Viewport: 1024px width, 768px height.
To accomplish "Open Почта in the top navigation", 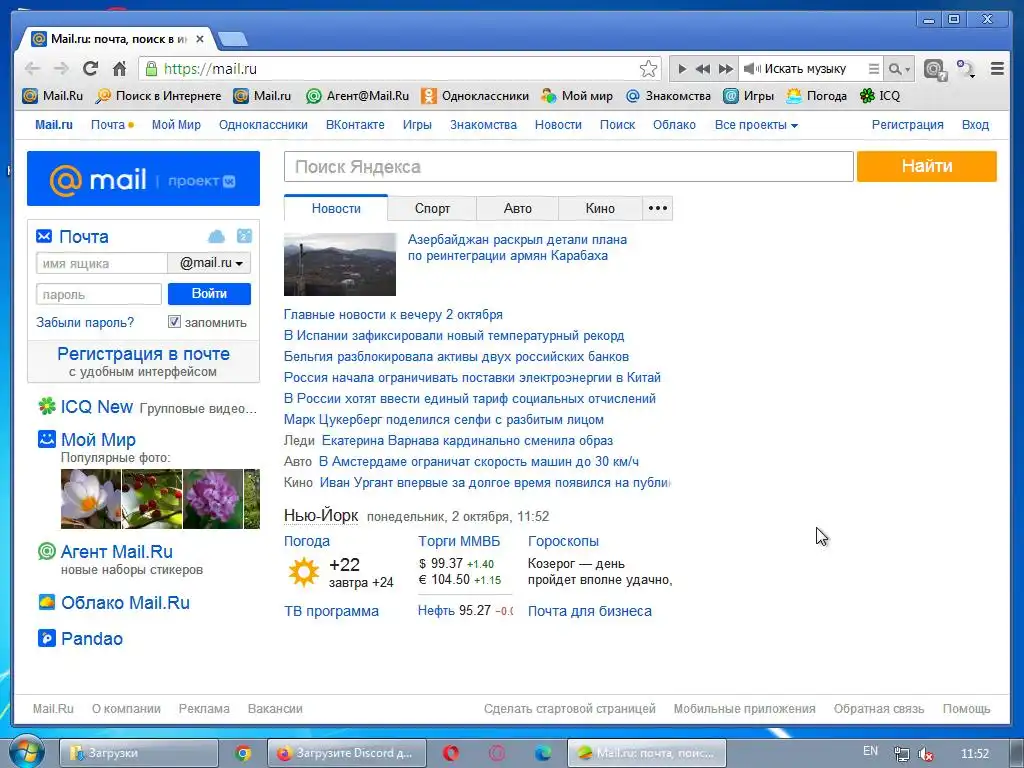I will [108, 125].
